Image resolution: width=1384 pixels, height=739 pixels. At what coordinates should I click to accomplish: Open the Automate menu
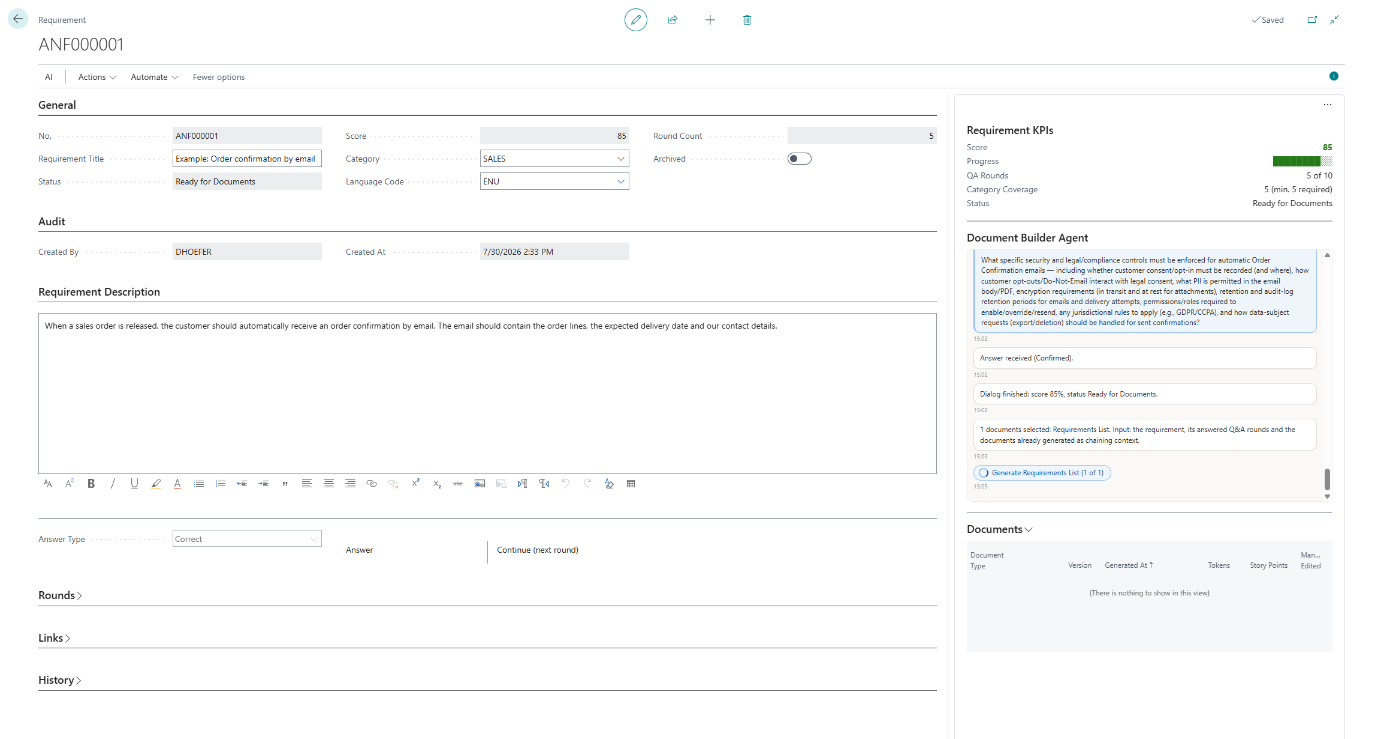pos(155,77)
